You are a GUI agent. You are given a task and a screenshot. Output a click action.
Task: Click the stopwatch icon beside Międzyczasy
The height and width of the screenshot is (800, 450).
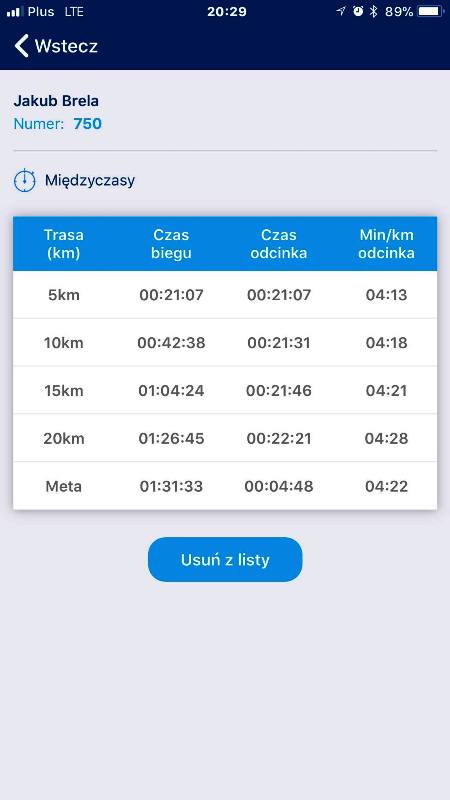pyautogui.click(x=24, y=181)
